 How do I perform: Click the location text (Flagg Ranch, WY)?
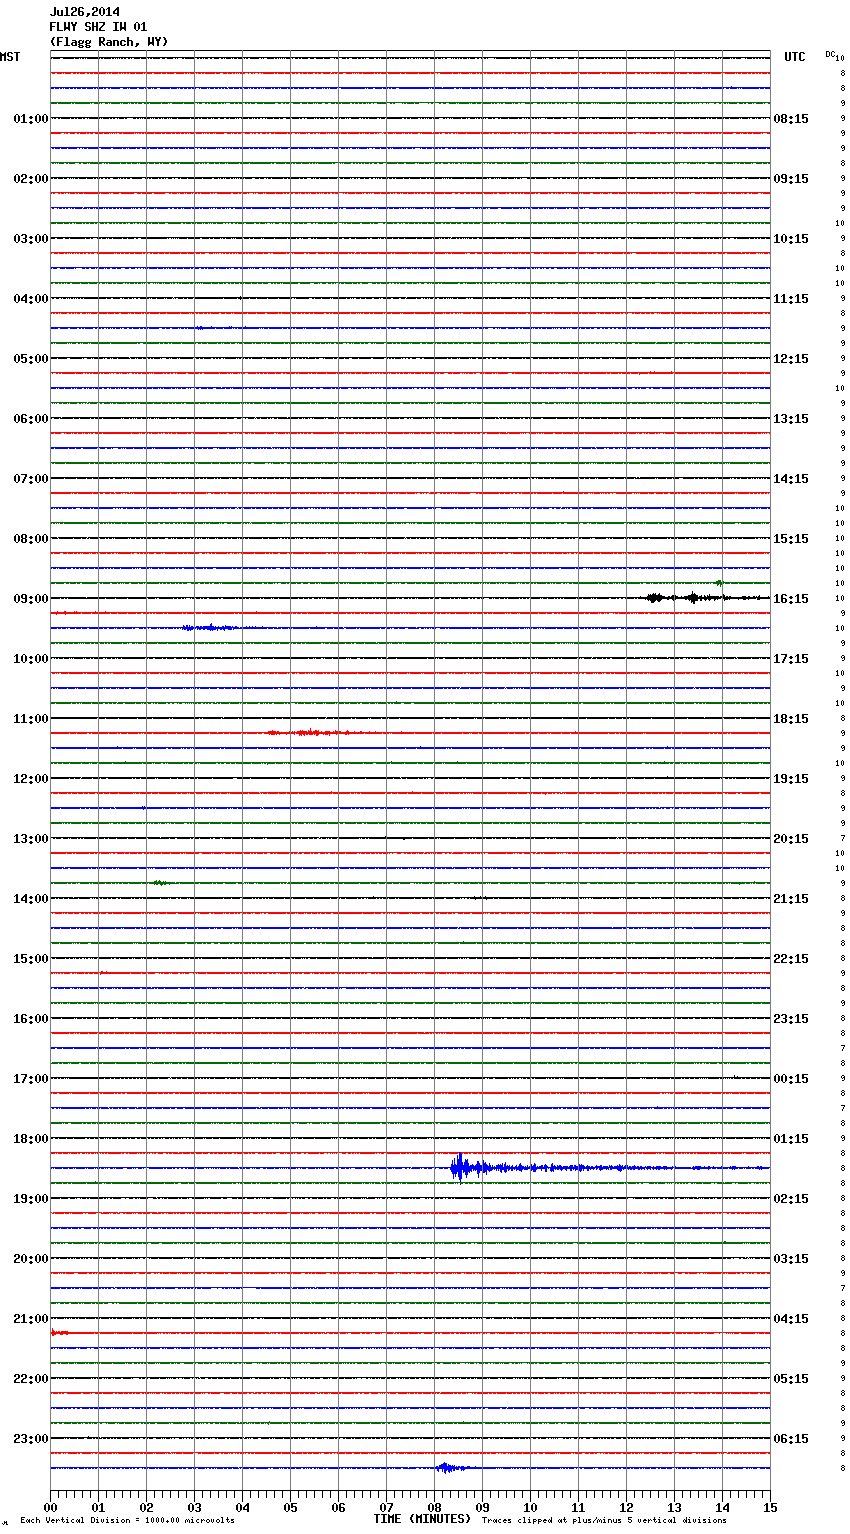pos(109,42)
